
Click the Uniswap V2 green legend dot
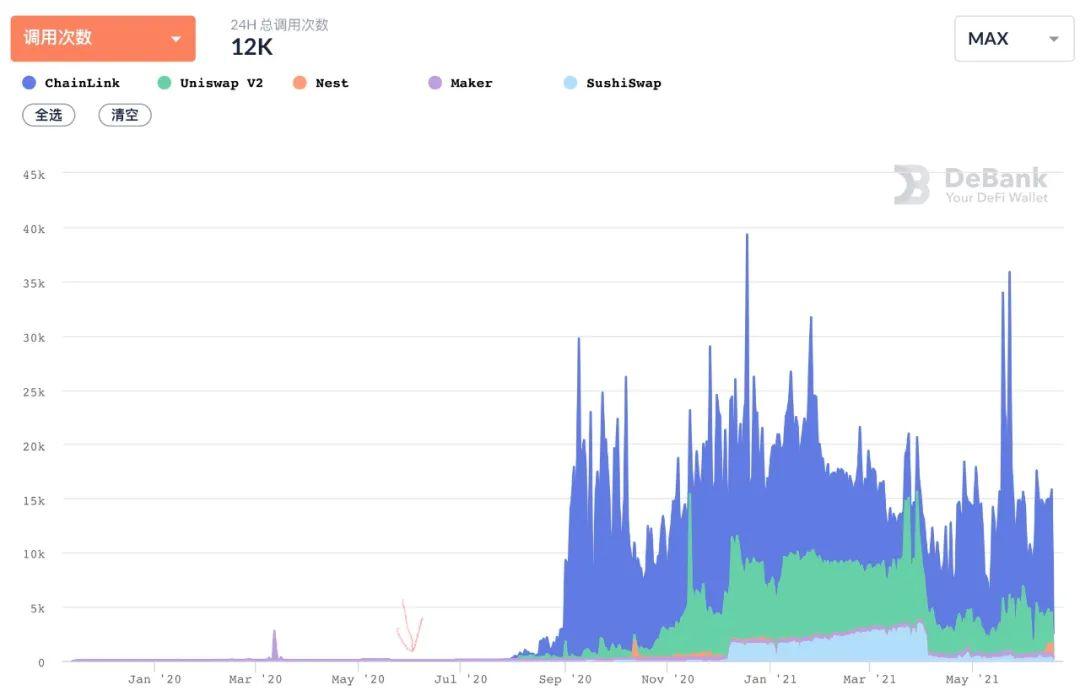coord(164,83)
